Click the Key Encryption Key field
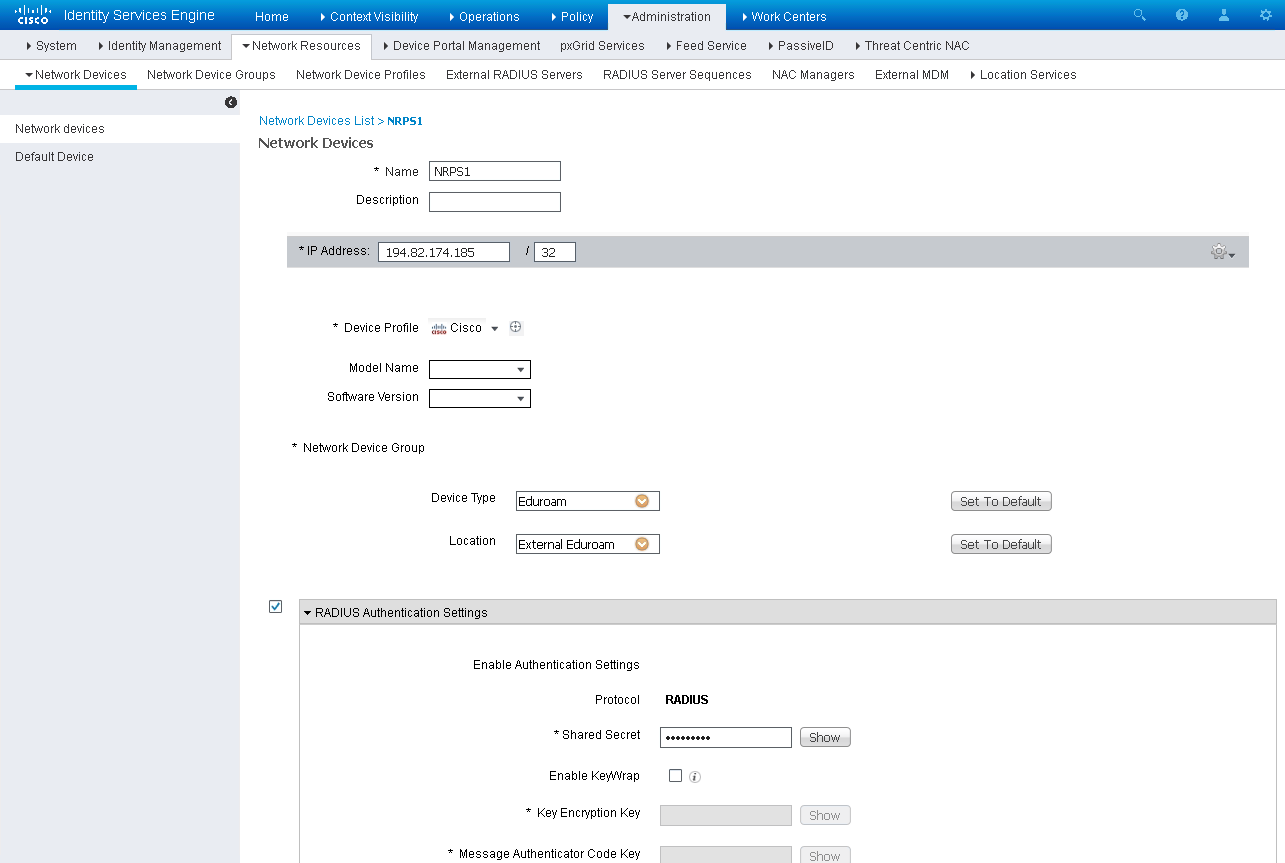 click(x=726, y=815)
